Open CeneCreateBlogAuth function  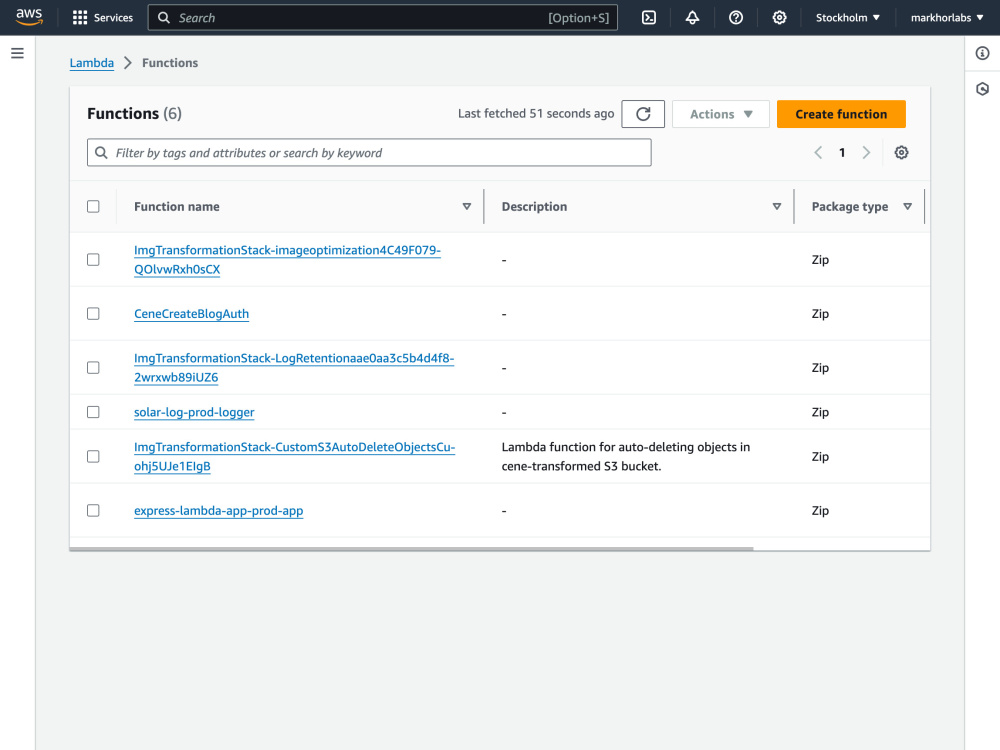pos(191,314)
